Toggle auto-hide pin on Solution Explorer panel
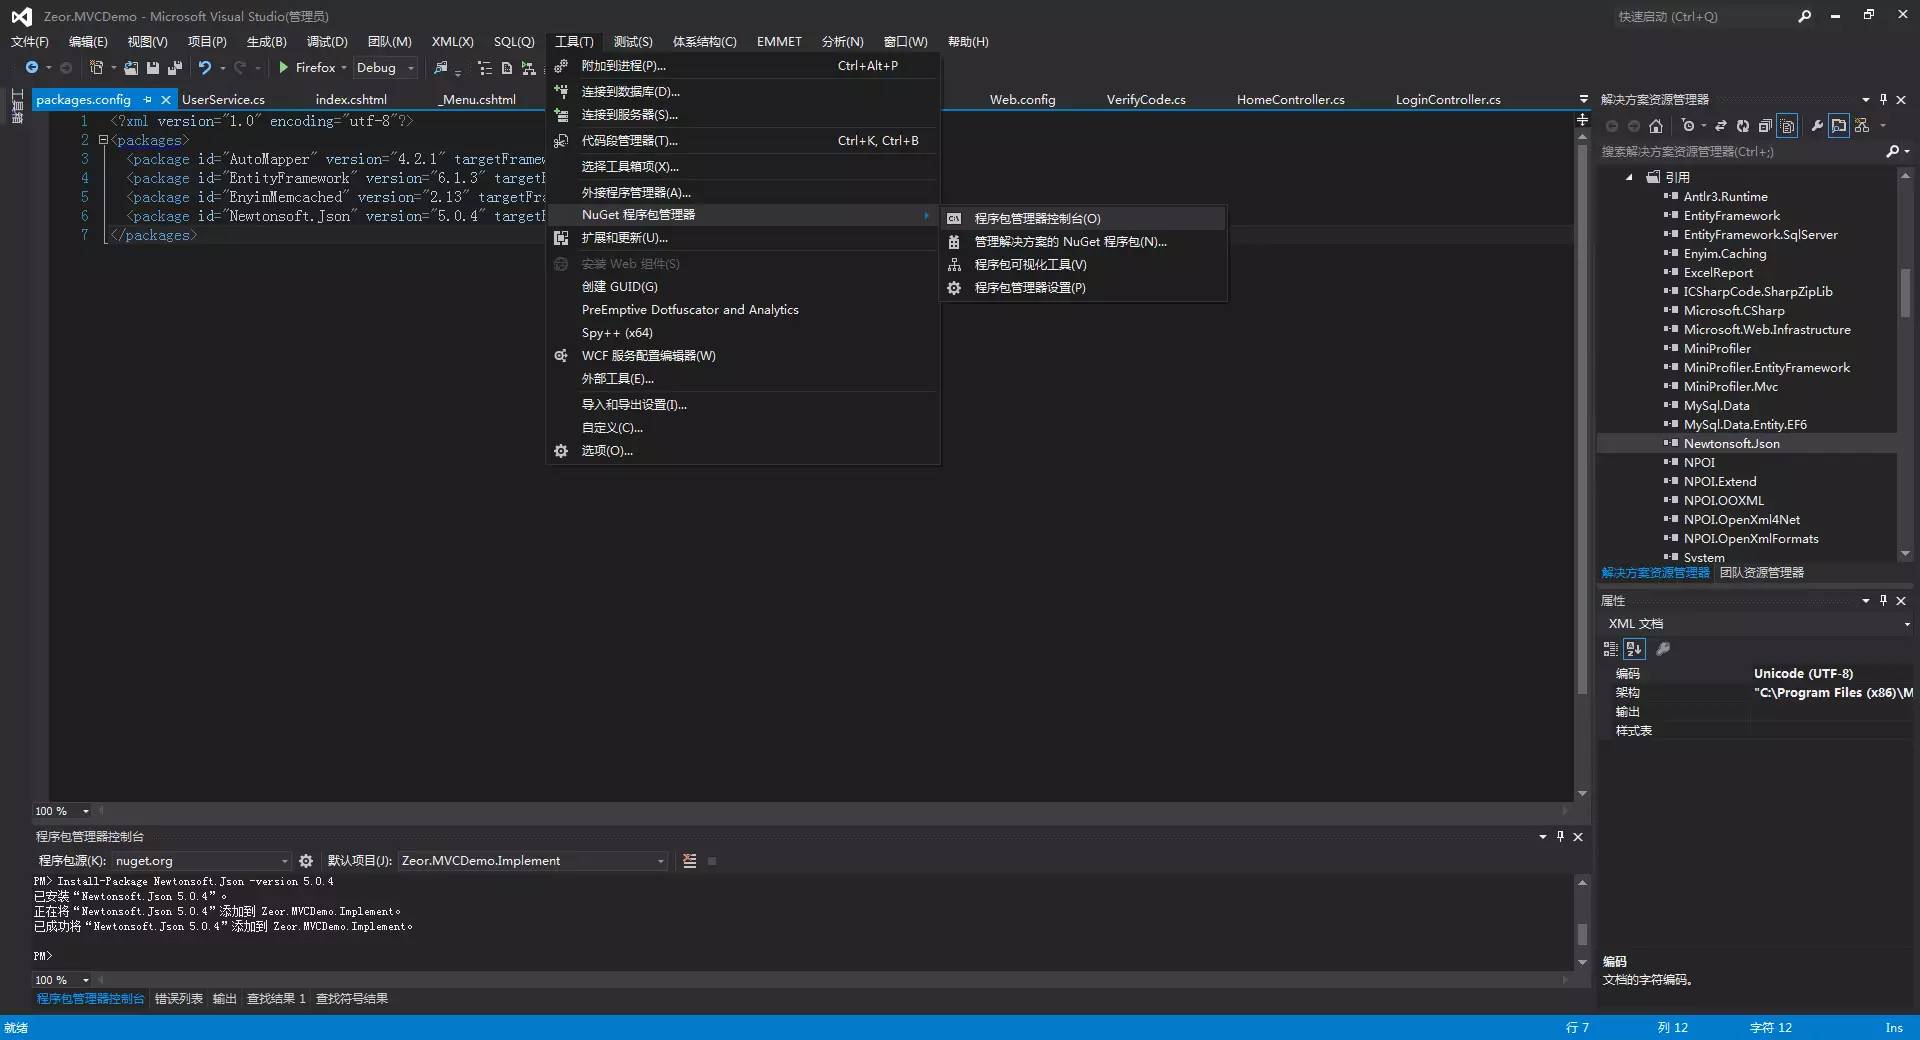Screen dimensions: 1920x1040 (x=1883, y=99)
